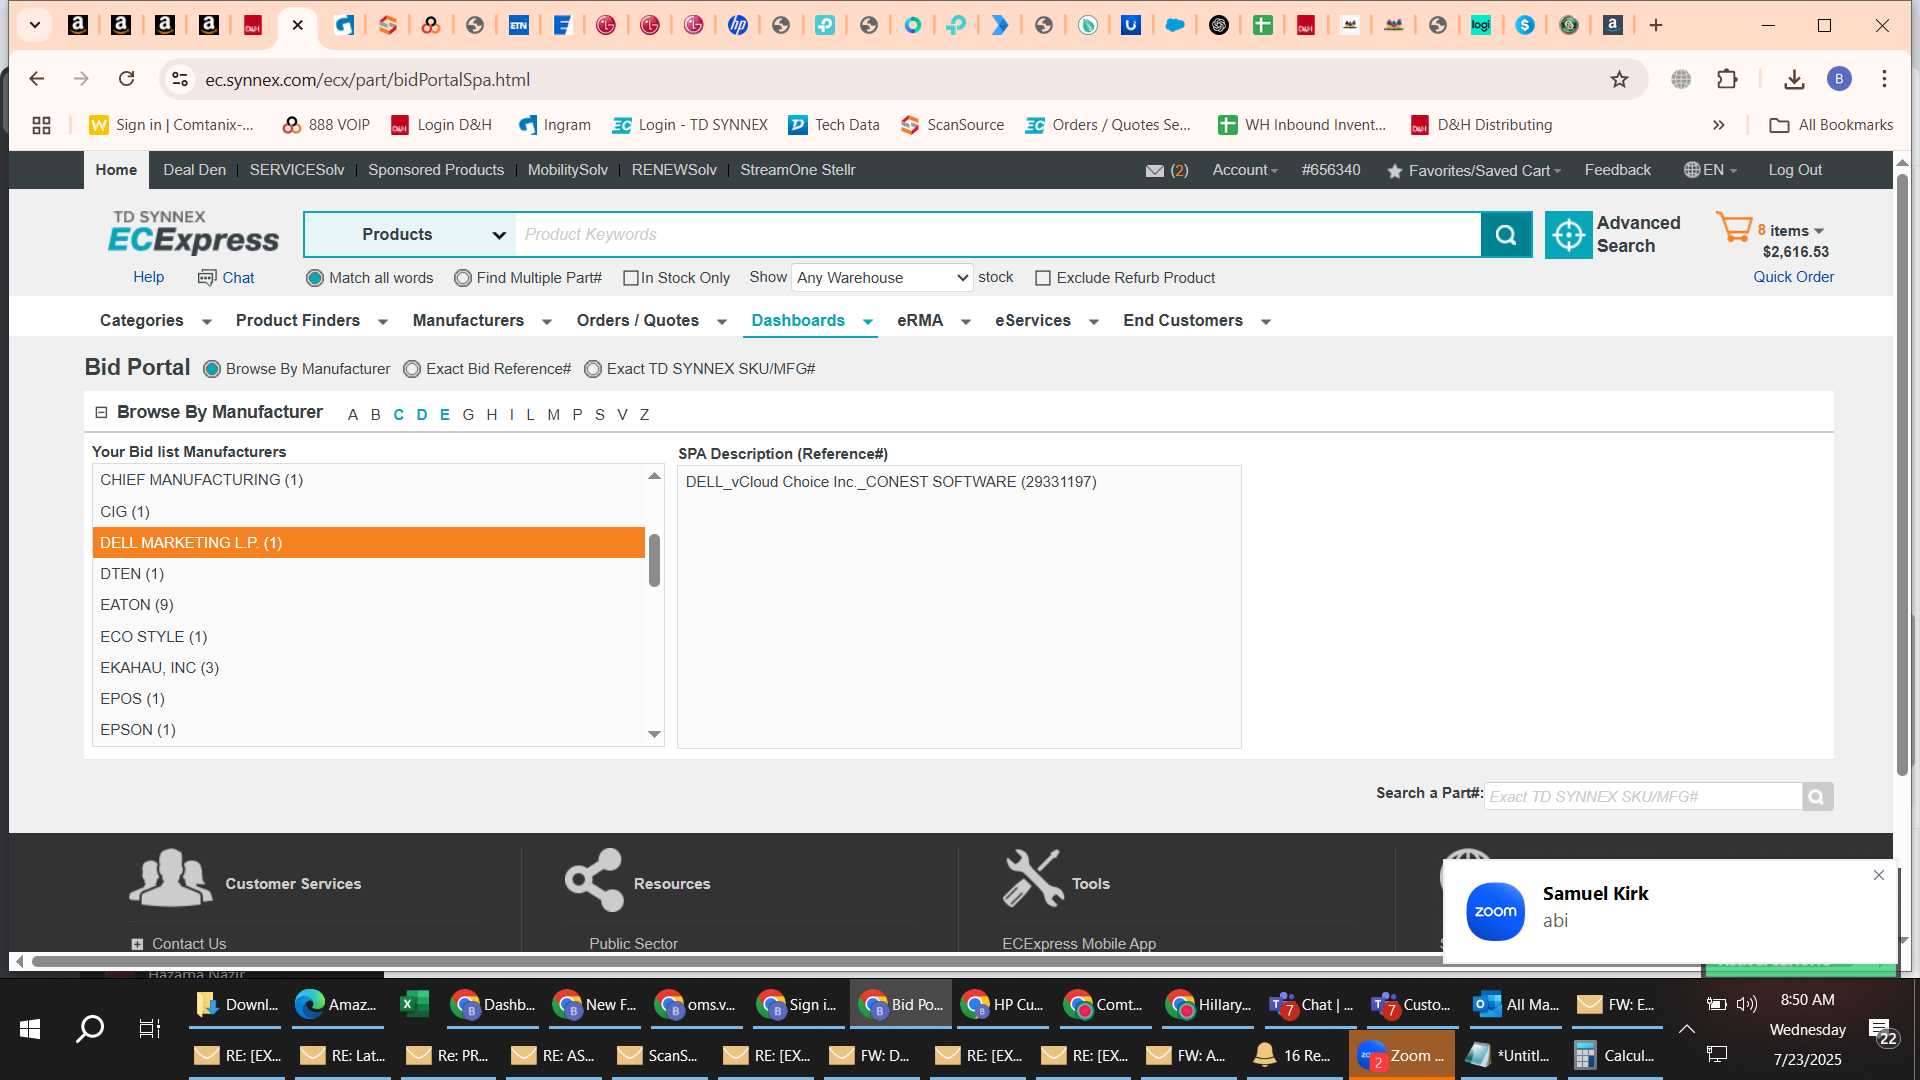The height and width of the screenshot is (1080, 1920).
Task: Click the page vertical scrollbar
Action: pos(1902,475)
